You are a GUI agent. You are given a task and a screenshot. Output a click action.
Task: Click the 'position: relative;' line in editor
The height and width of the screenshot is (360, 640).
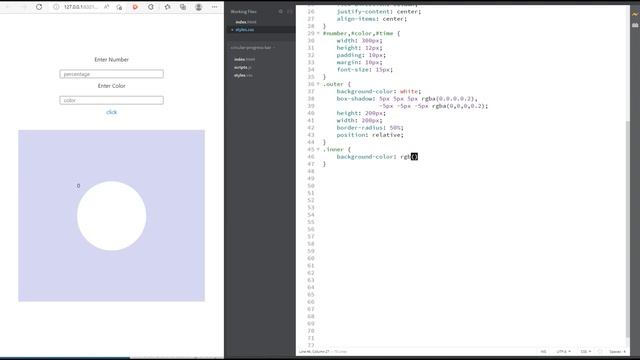click(370, 135)
